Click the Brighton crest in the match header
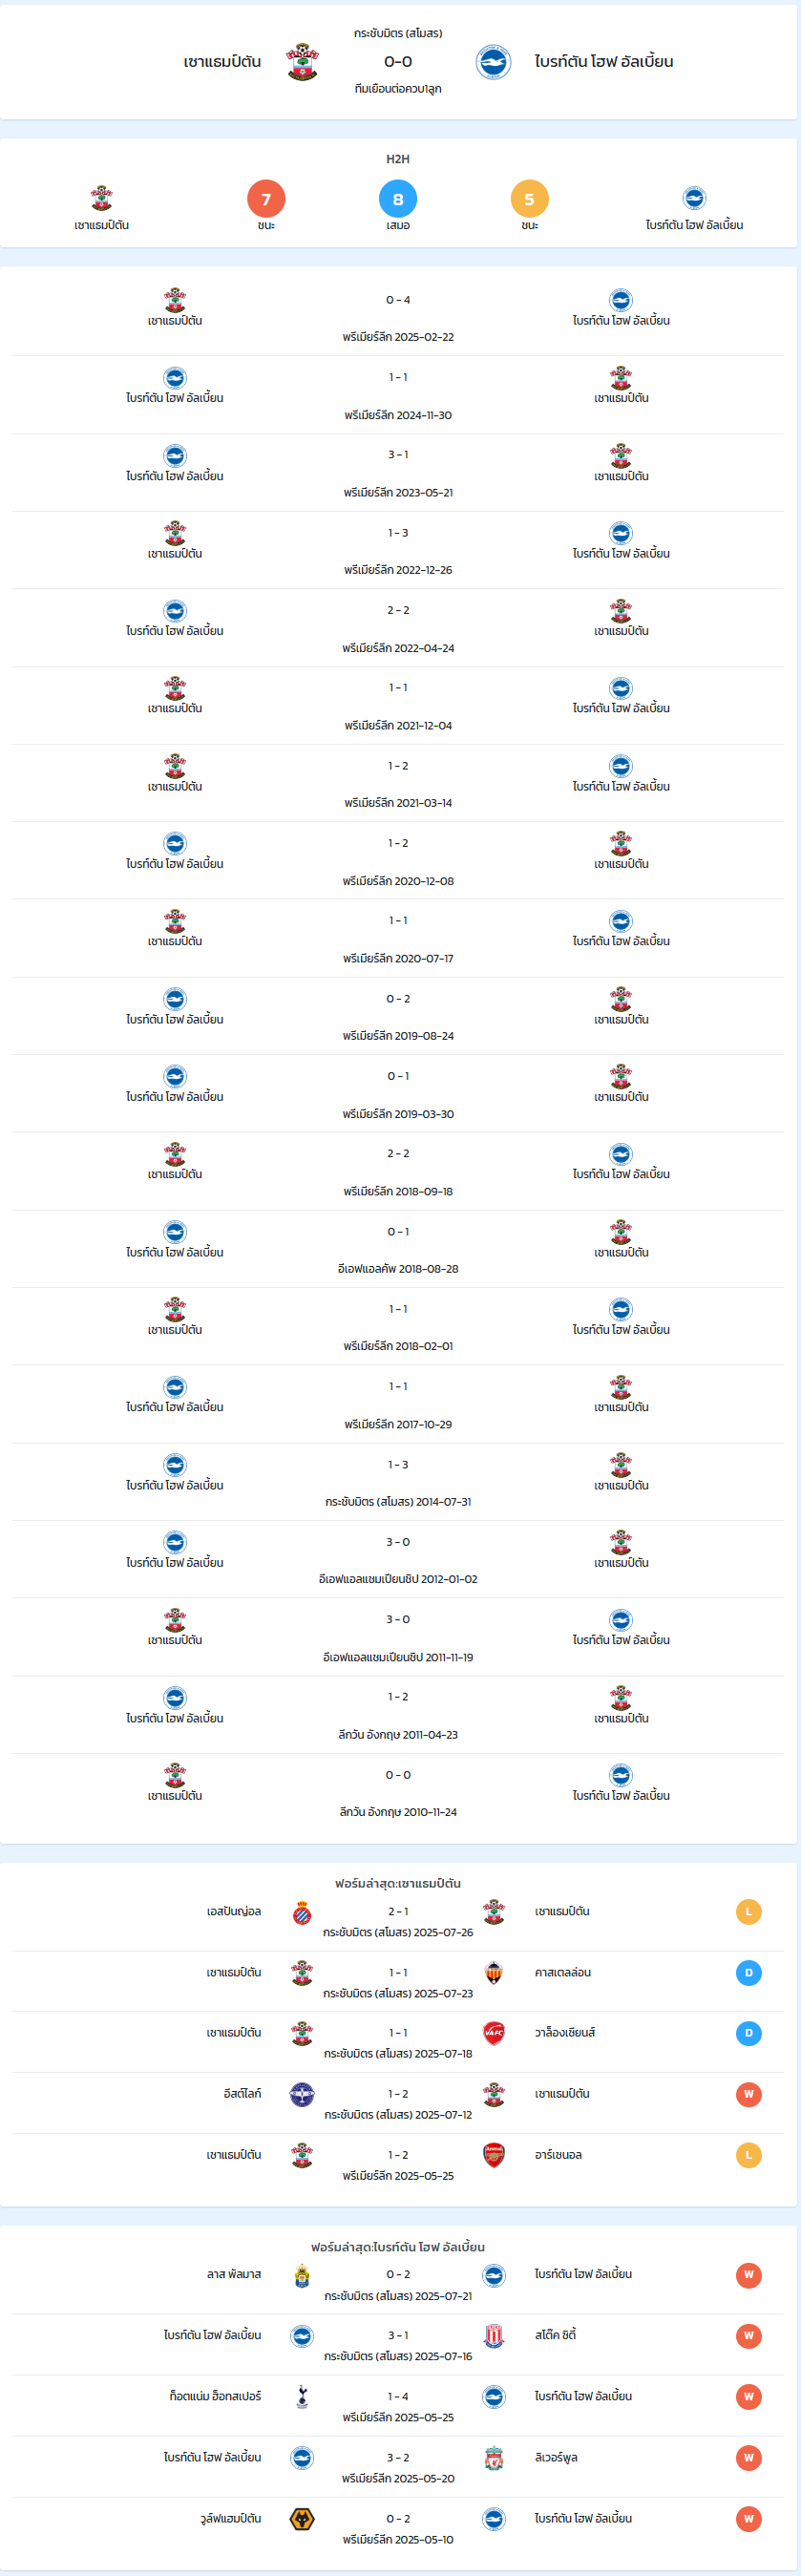Viewport: 801px width, 2576px height. click(x=493, y=62)
